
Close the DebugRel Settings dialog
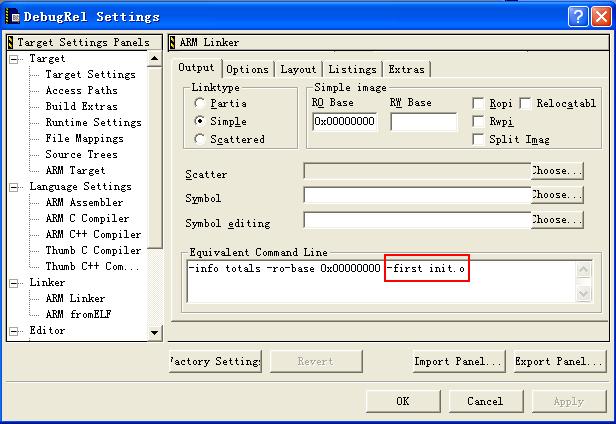click(x=601, y=17)
